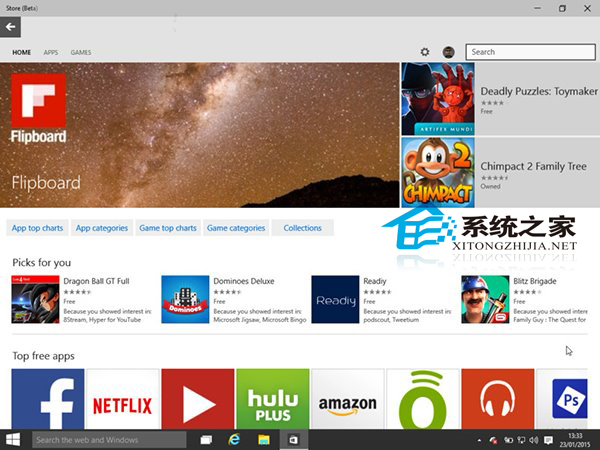The image size is (600, 450).
Task: Open App top charts link
Action: (37, 228)
